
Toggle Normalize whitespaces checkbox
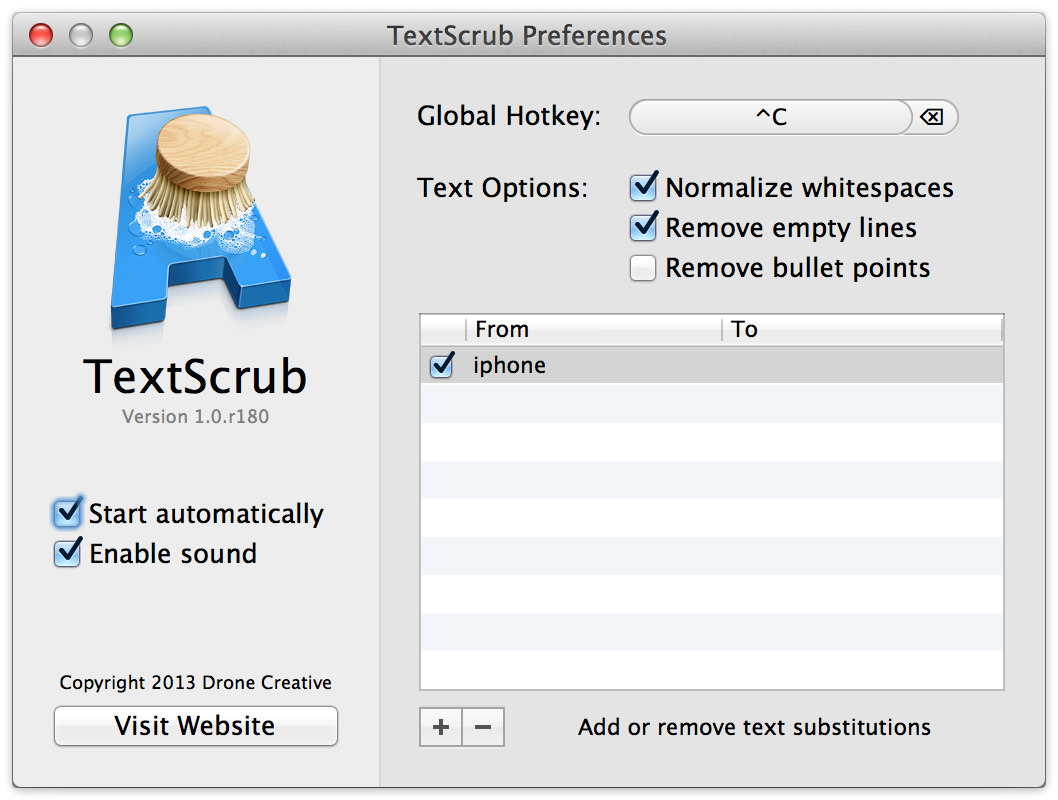644,187
